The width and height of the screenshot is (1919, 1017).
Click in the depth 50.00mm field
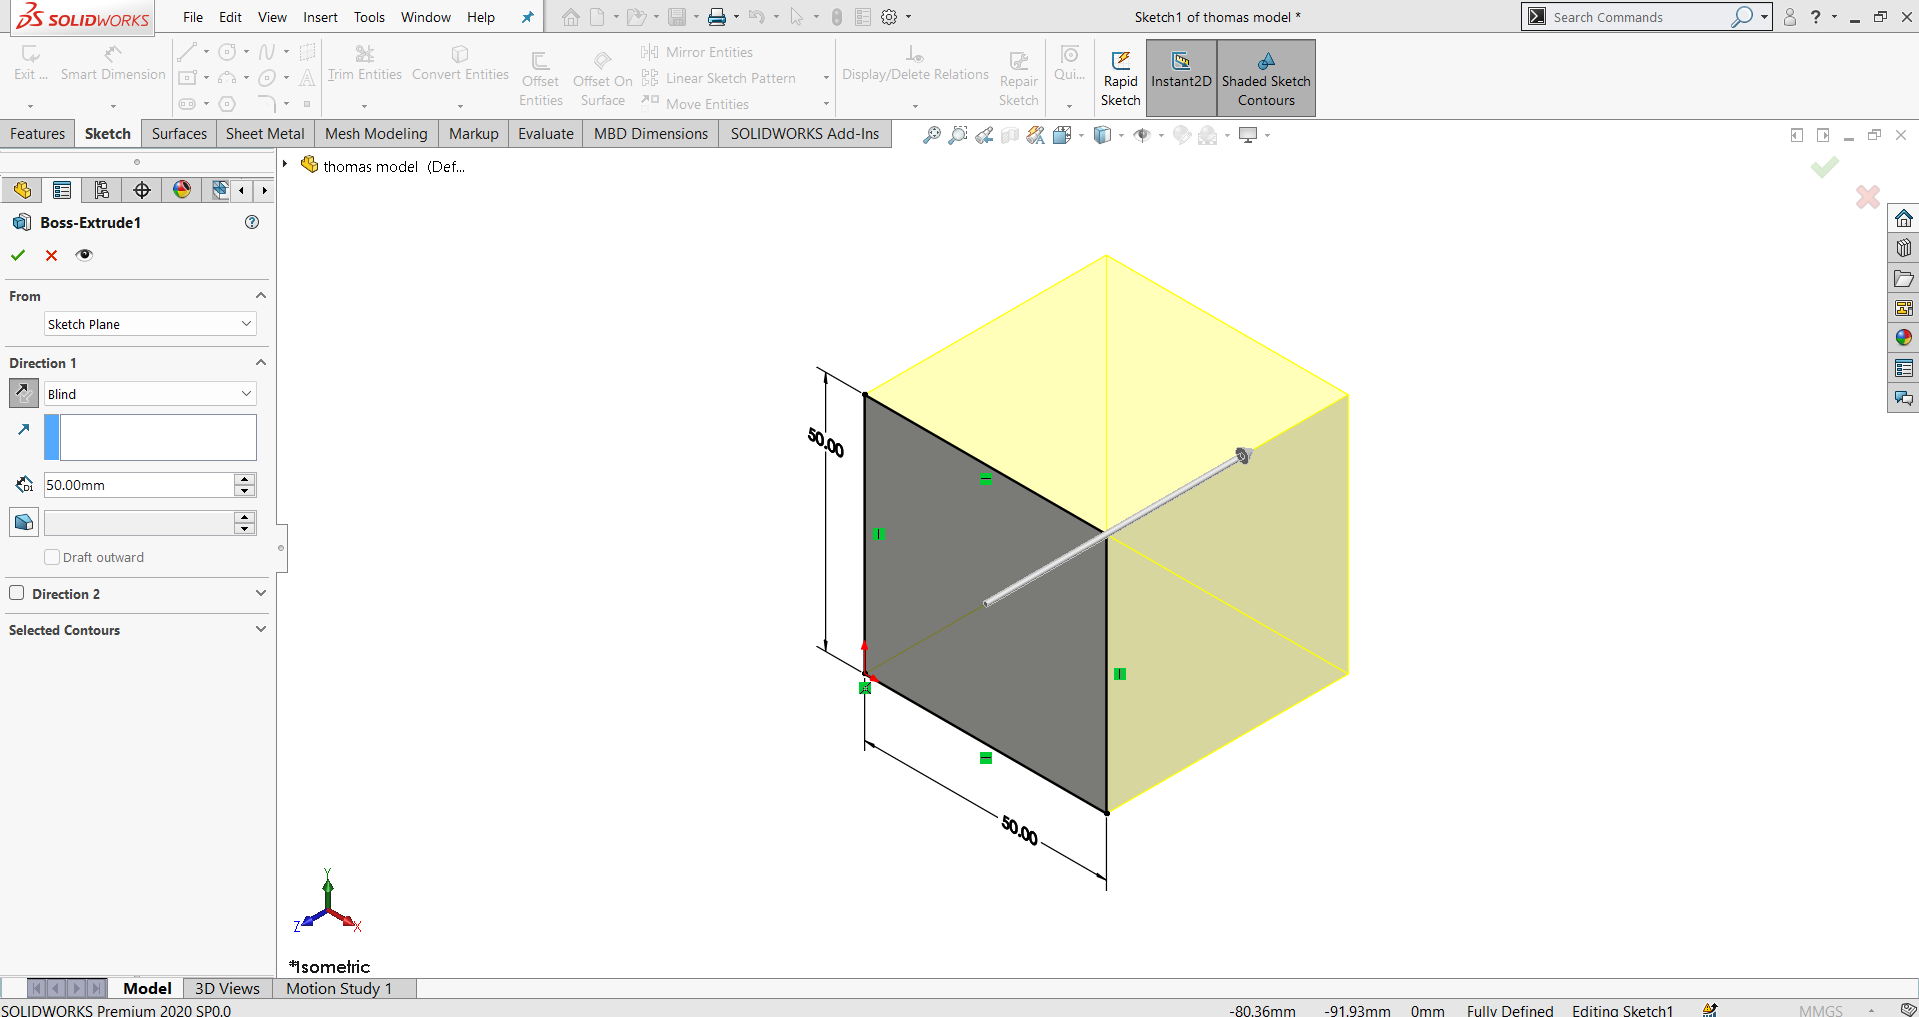click(138, 485)
